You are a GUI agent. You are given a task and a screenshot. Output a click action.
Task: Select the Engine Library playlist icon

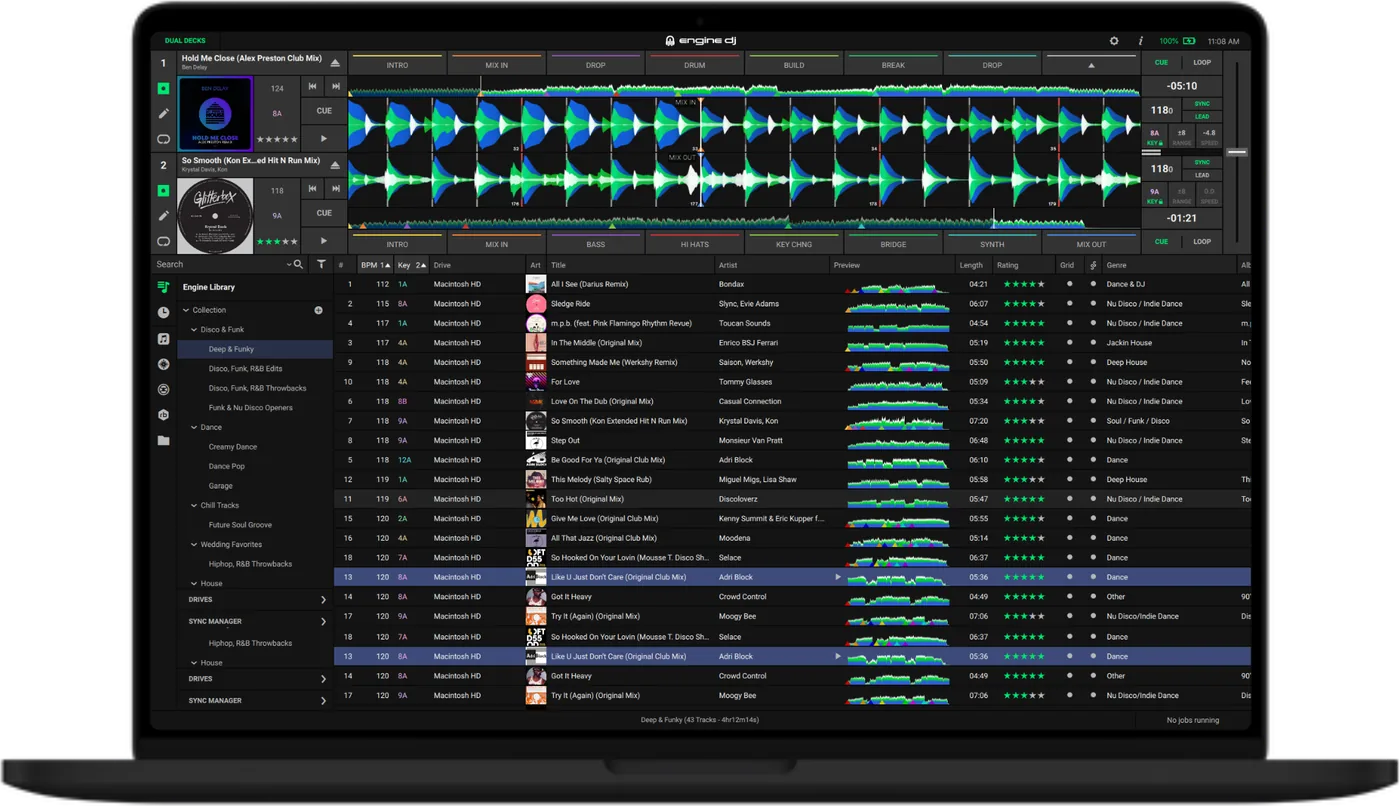pyautogui.click(x=164, y=287)
